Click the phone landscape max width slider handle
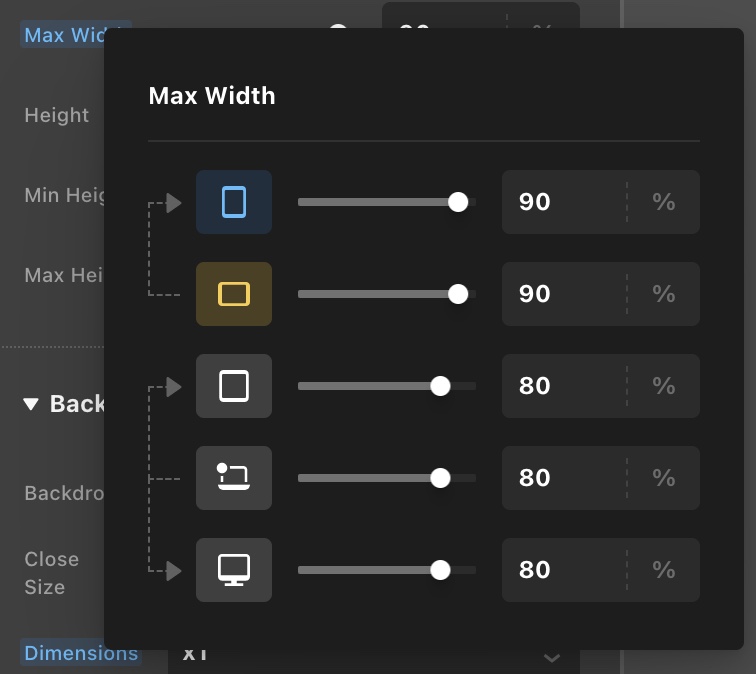Image resolution: width=756 pixels, height=674 pixels. pos(458,294)
